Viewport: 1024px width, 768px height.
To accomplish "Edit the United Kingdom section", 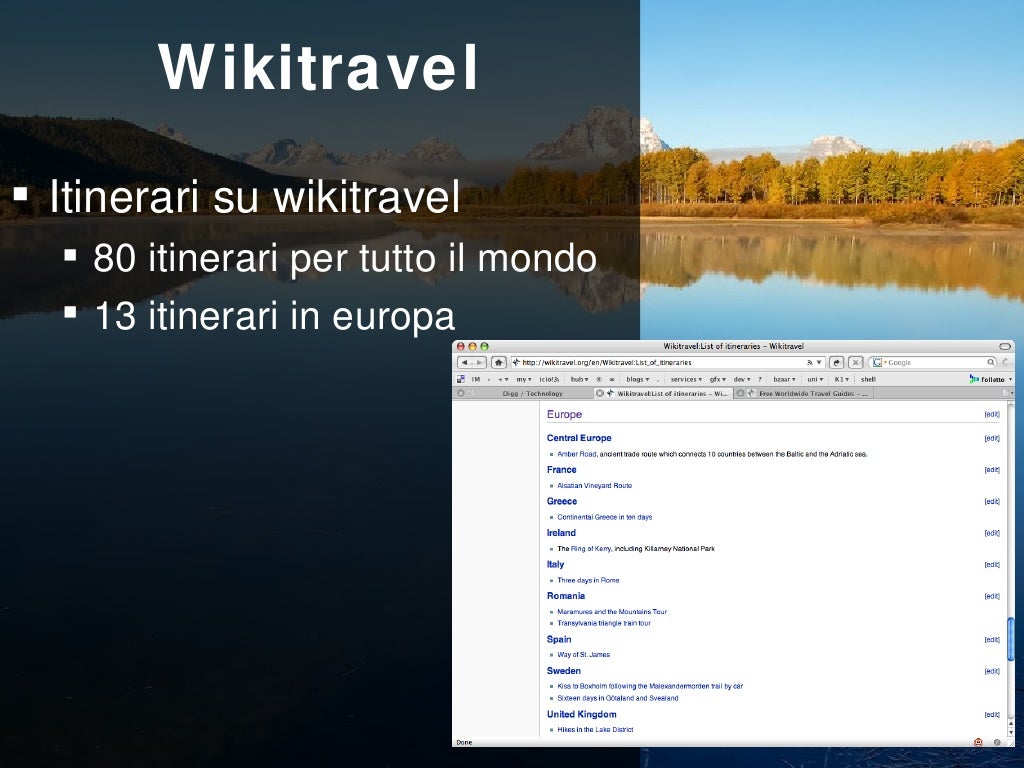I will point(992,714).
